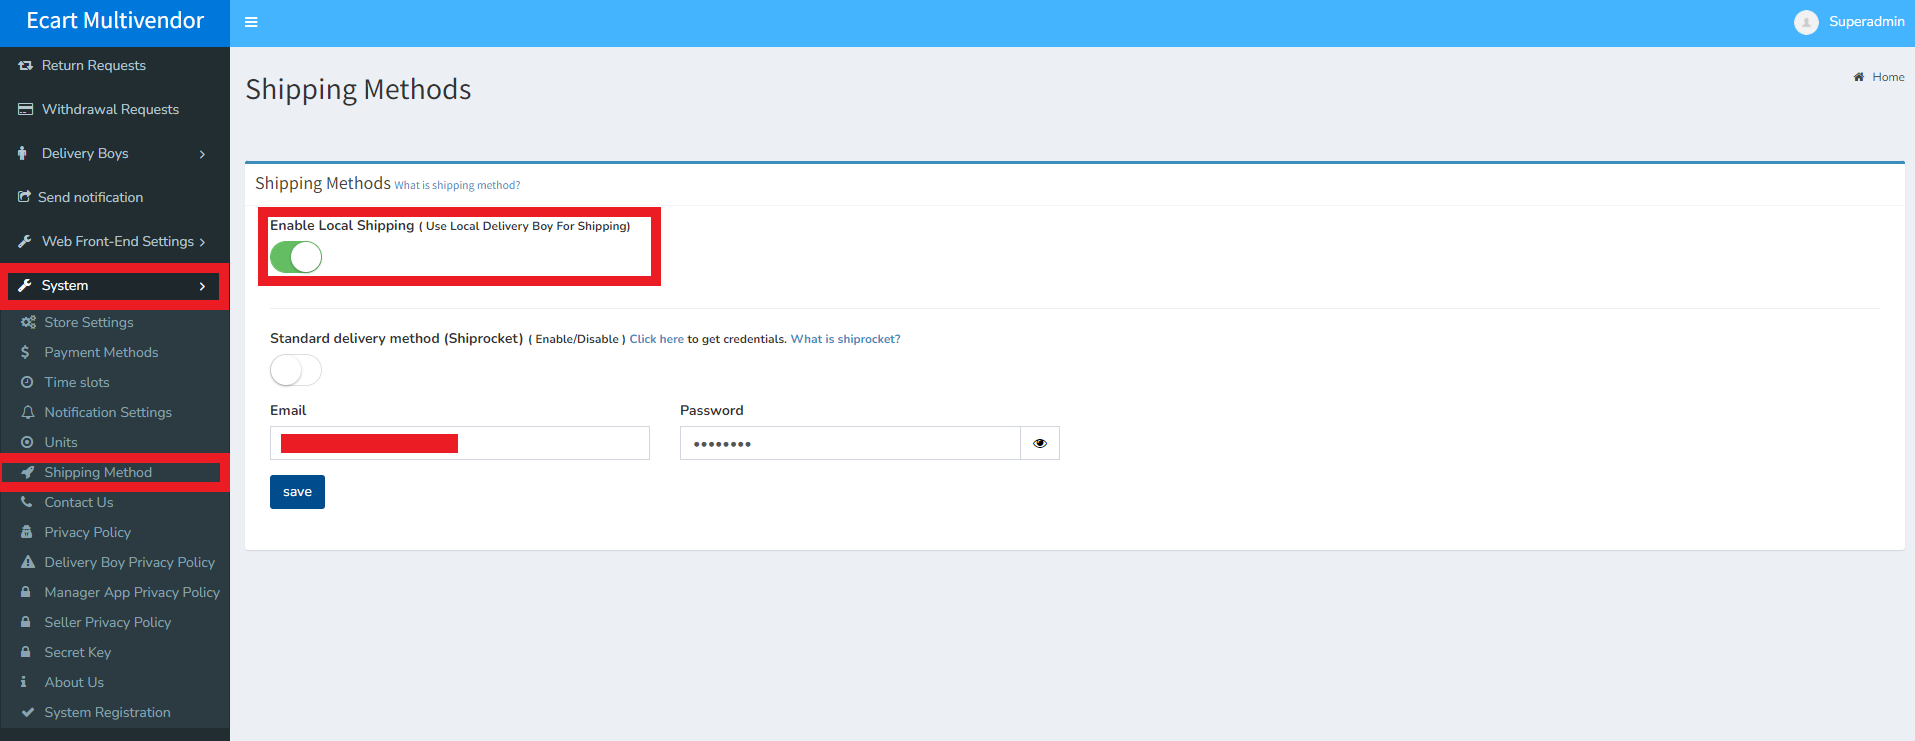Click the Send notification share icon
This screenshot has height=741, width=1915.
[24, 197]
